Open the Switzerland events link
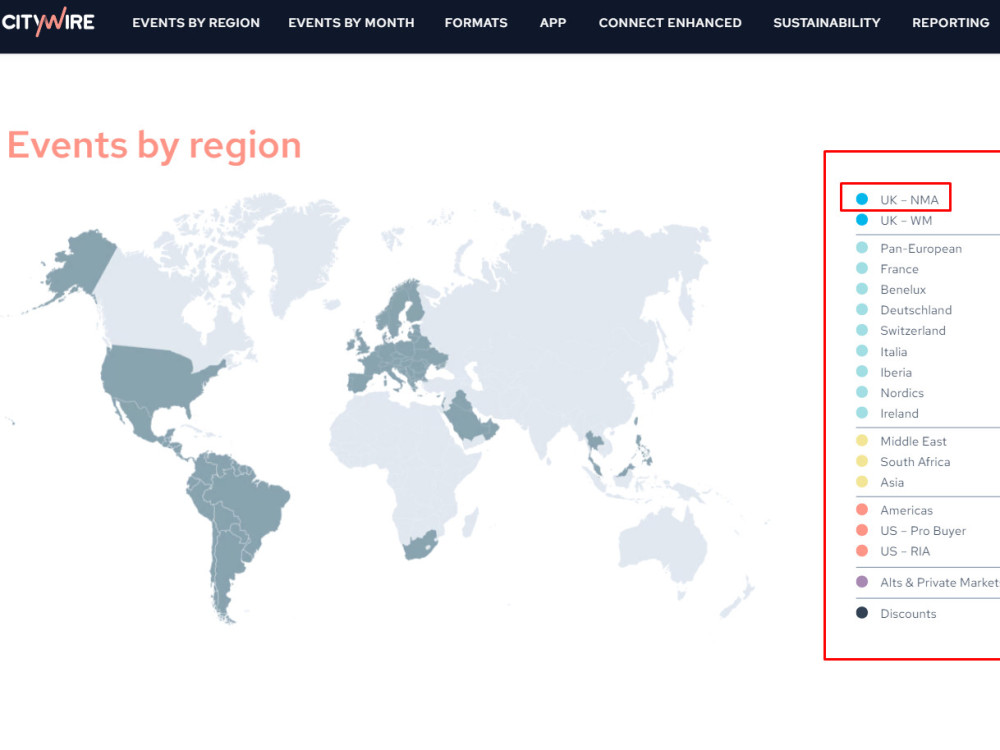The image size is (1000, 750). 913,330
